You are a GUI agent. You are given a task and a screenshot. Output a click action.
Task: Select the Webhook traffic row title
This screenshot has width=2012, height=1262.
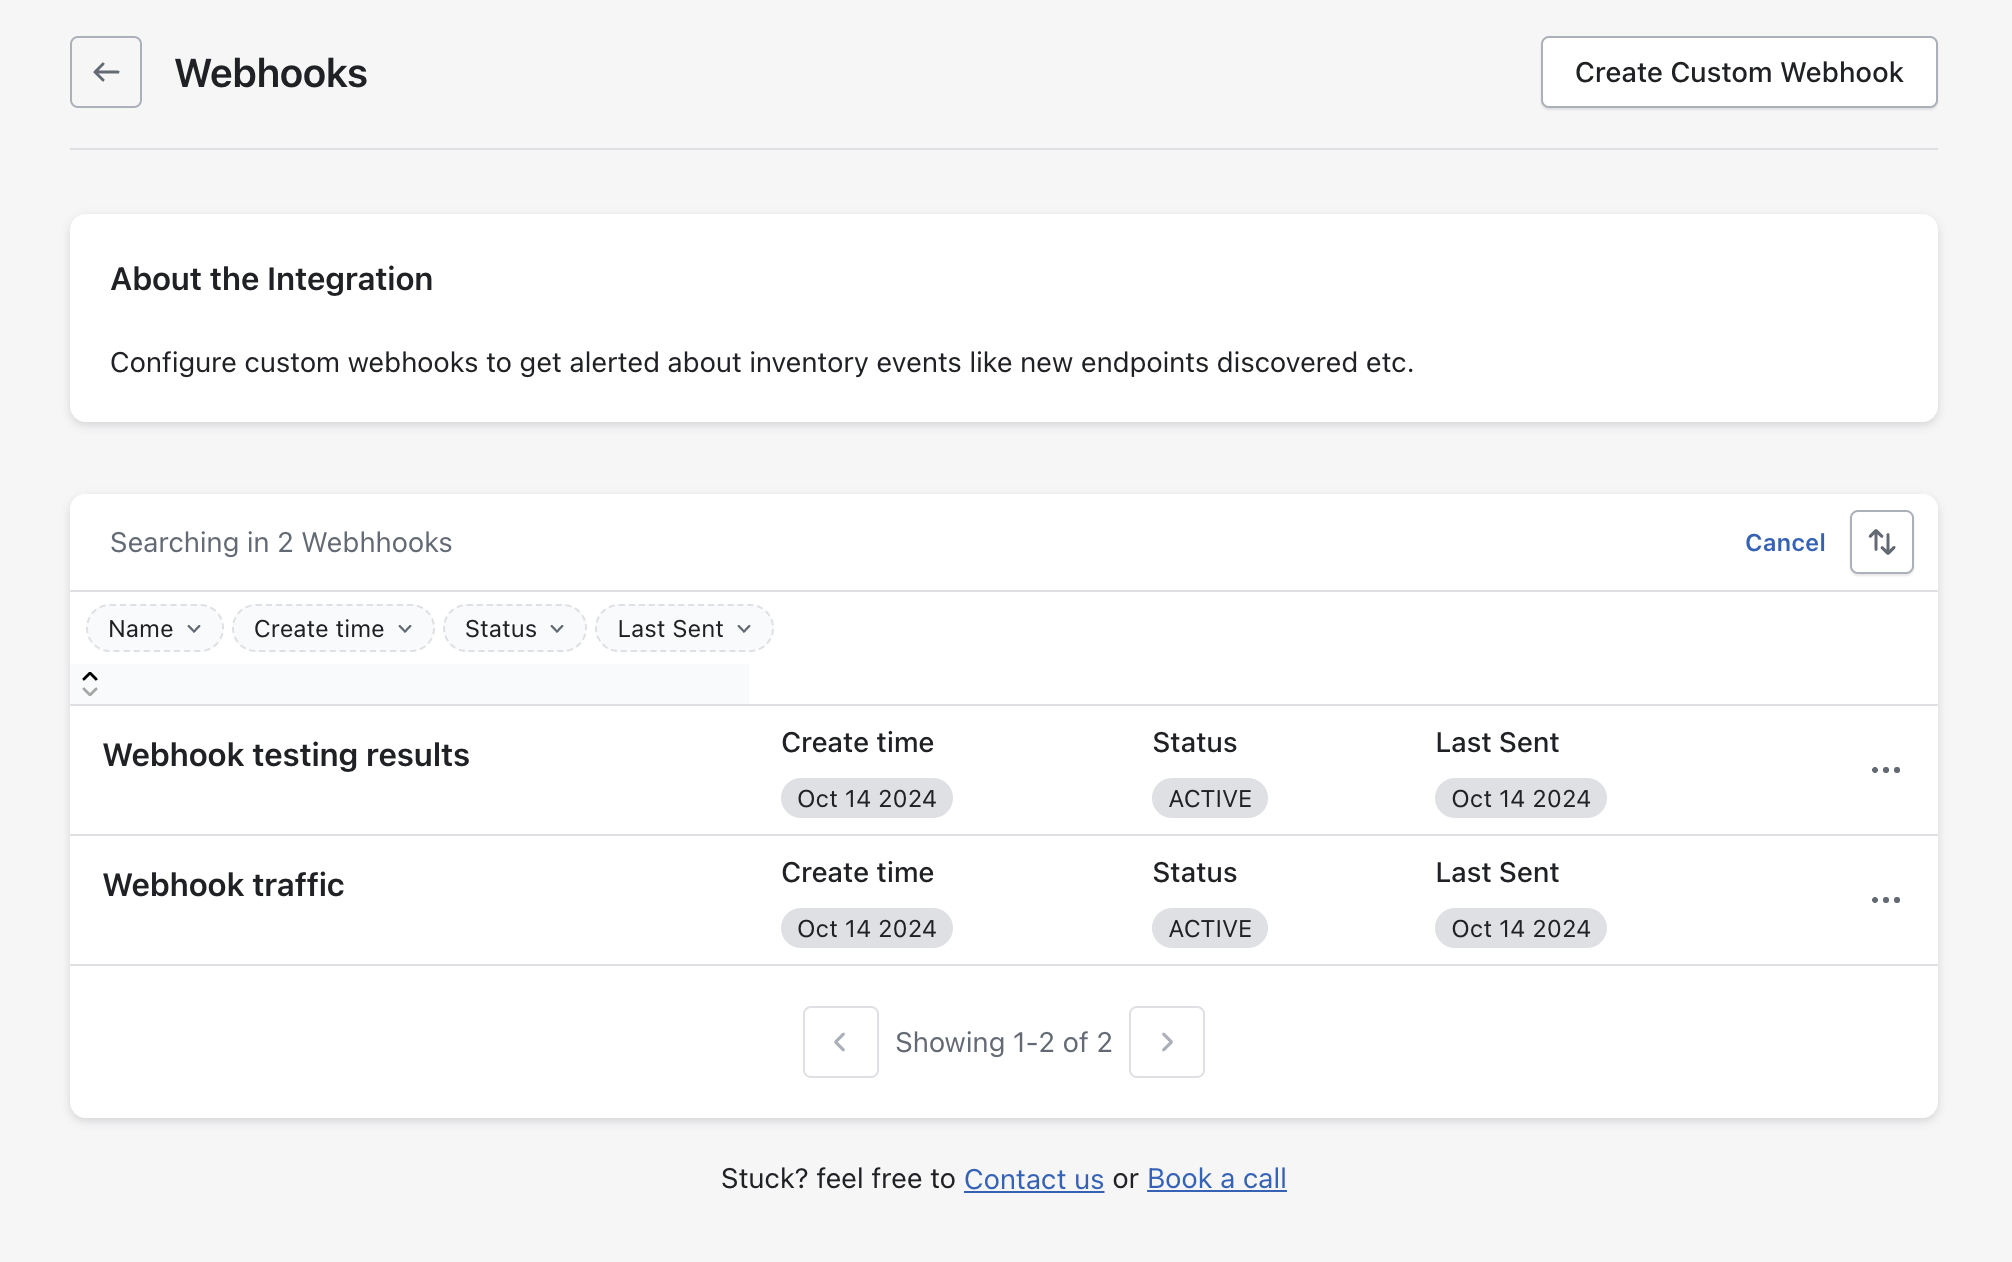[x=223, y=885]
